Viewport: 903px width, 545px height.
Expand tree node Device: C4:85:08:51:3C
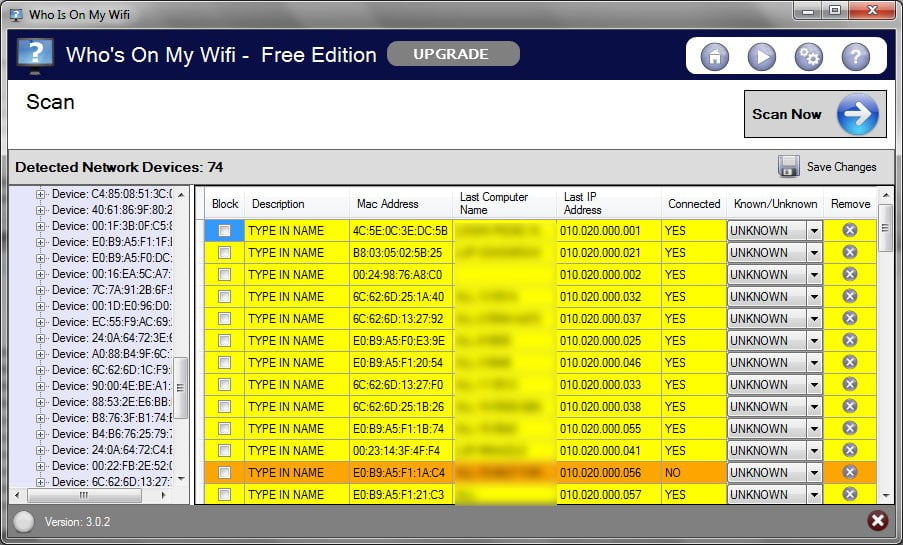point(41,194)
